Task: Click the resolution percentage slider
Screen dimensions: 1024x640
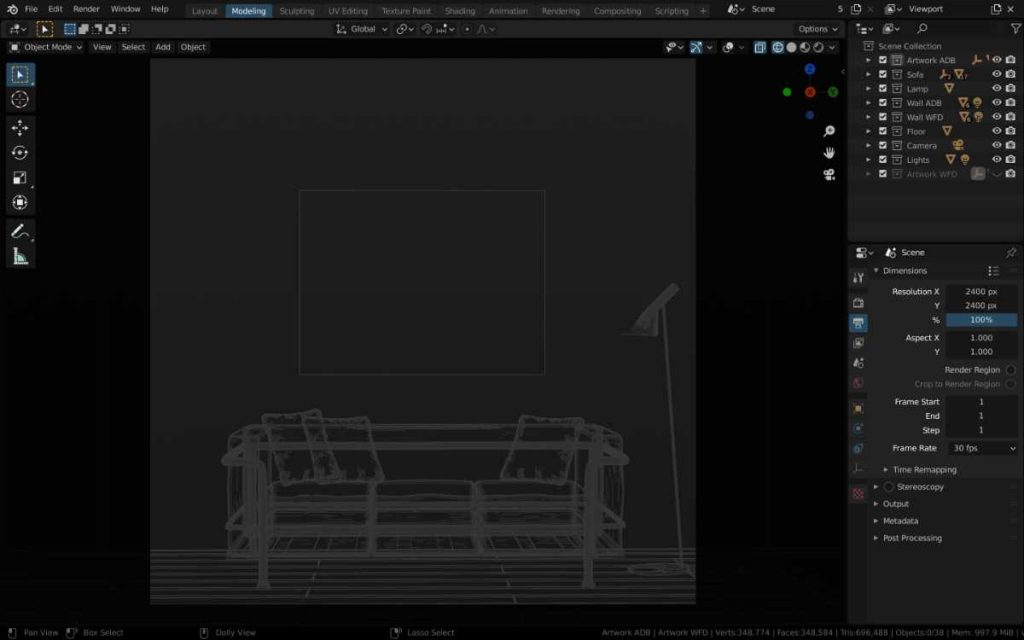Action: pos(980,320)
